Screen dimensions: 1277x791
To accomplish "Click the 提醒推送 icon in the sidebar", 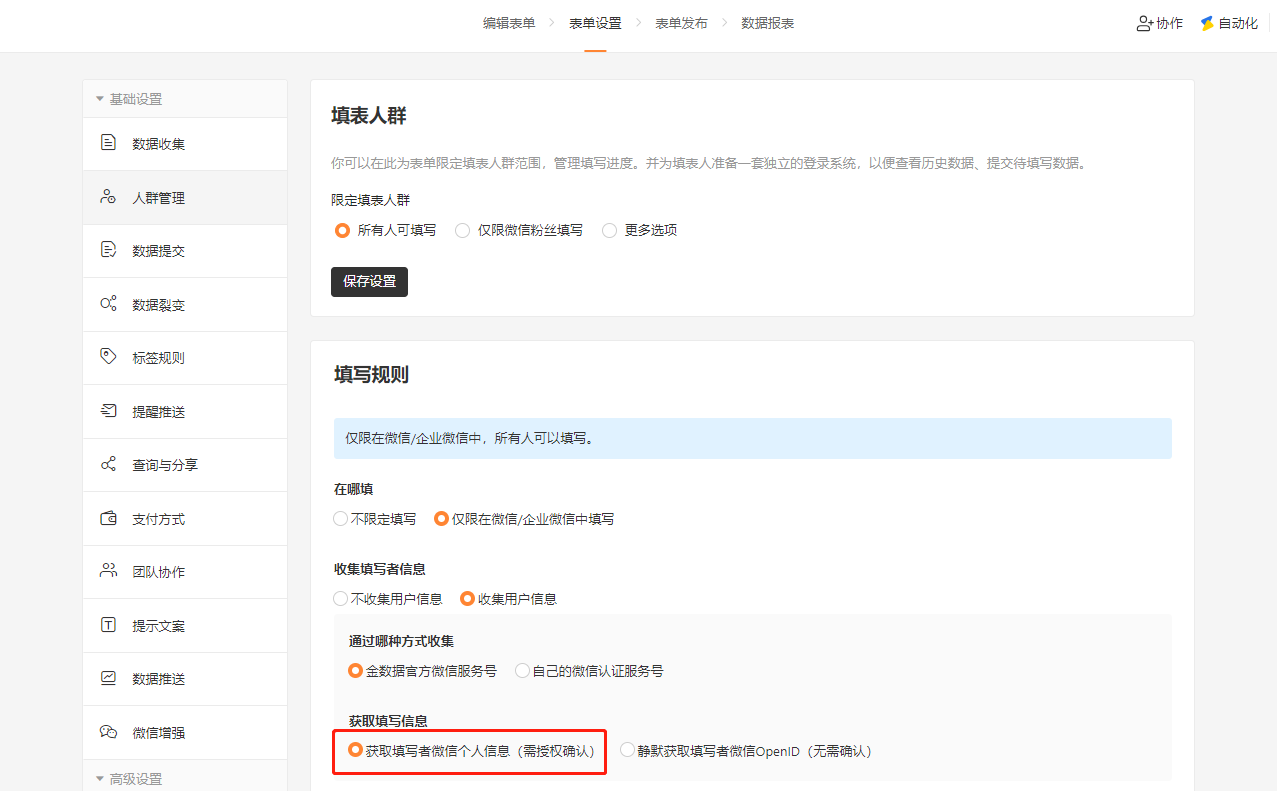I will tap(108, 411).
